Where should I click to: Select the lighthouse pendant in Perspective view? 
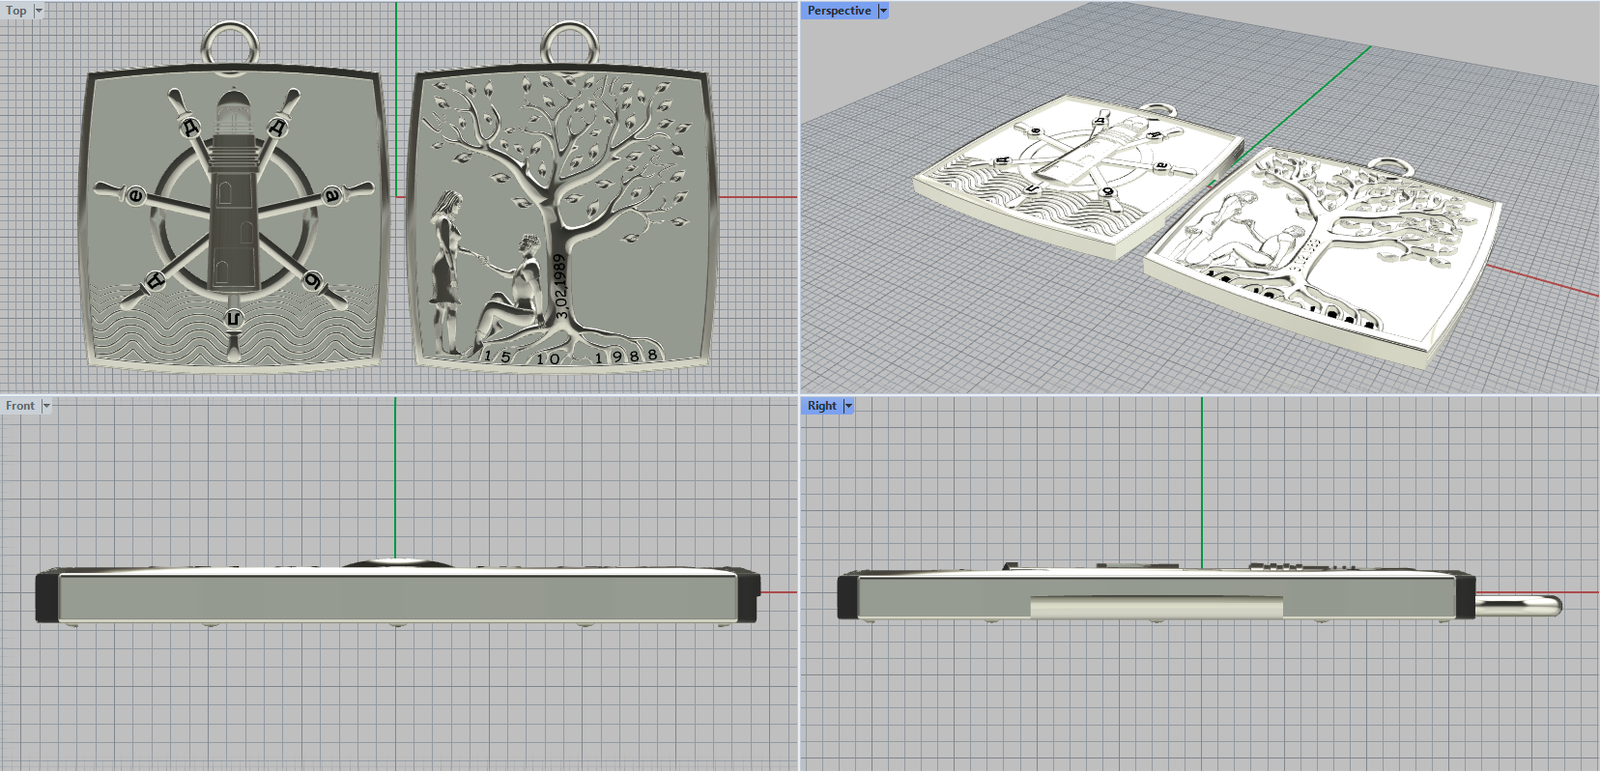click(x=1078, y=176)
